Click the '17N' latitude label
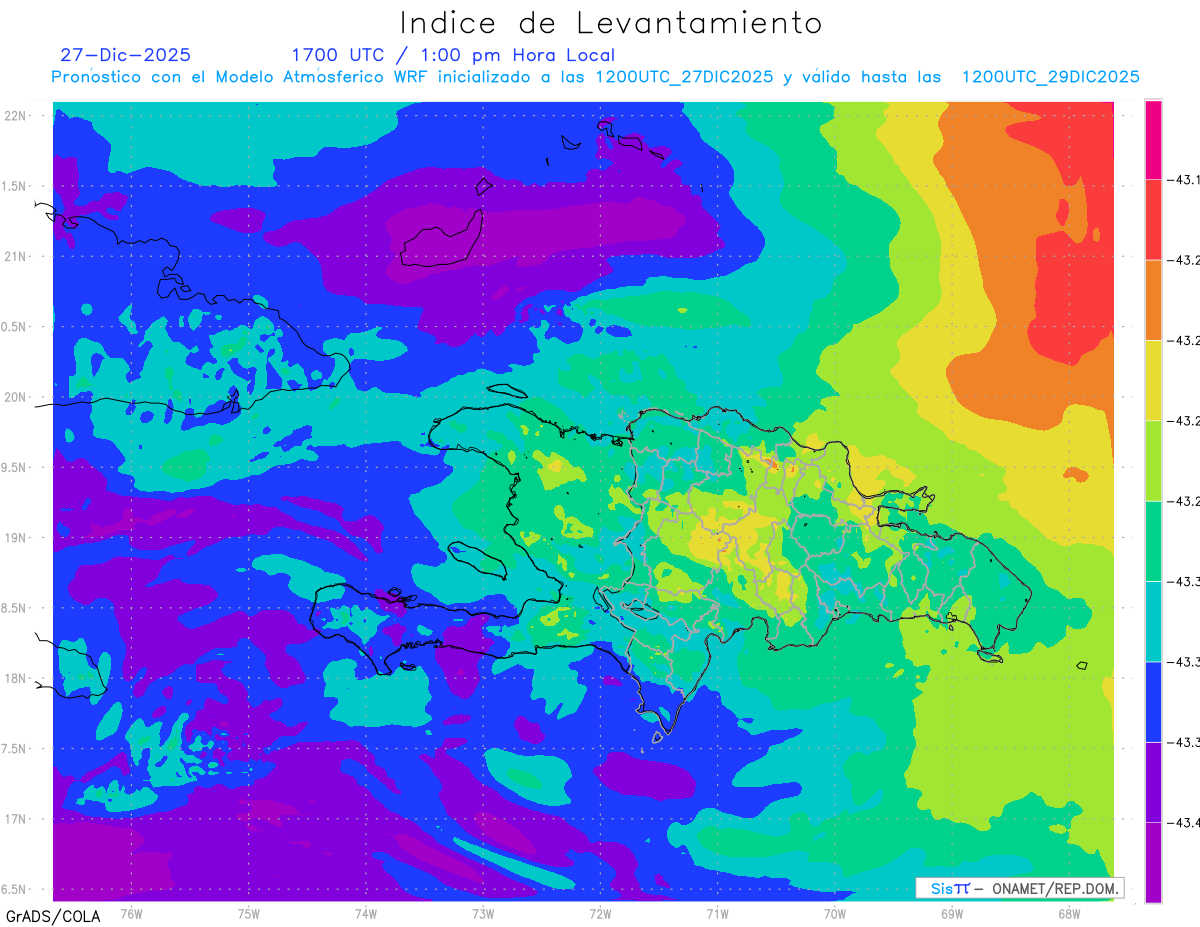The image size is (1200, 927). coord(16,819)
